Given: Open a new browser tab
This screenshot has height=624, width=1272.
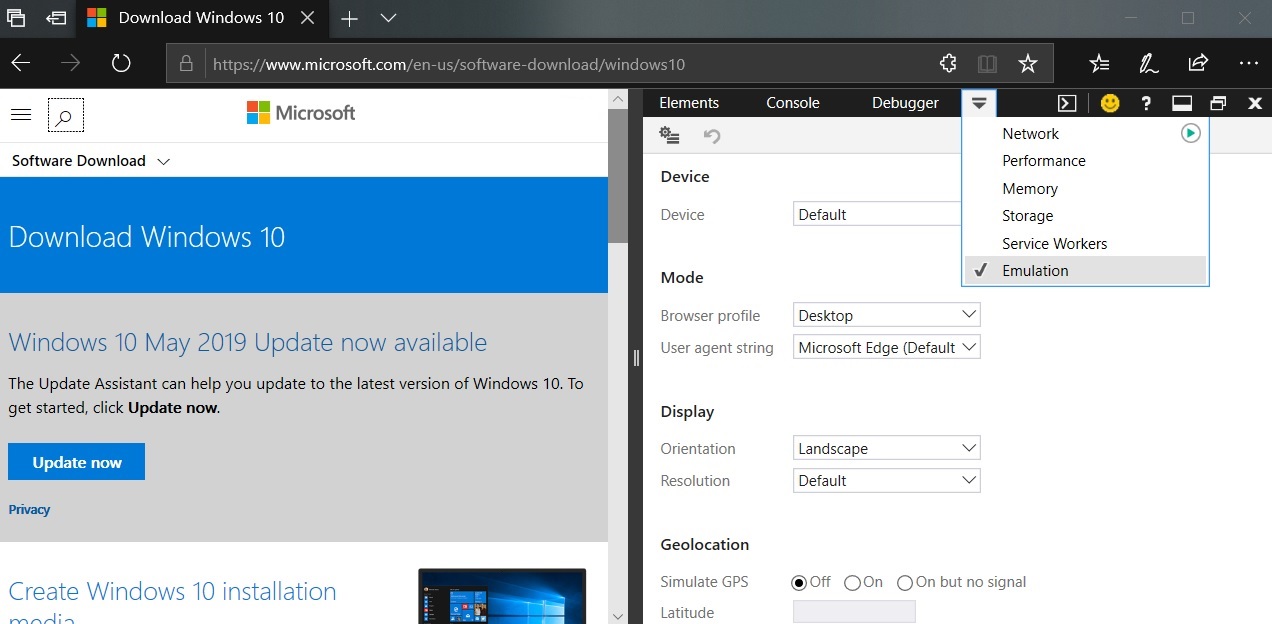Looking at the screenshot, I should pyautogui.click(x=349, y=18).
